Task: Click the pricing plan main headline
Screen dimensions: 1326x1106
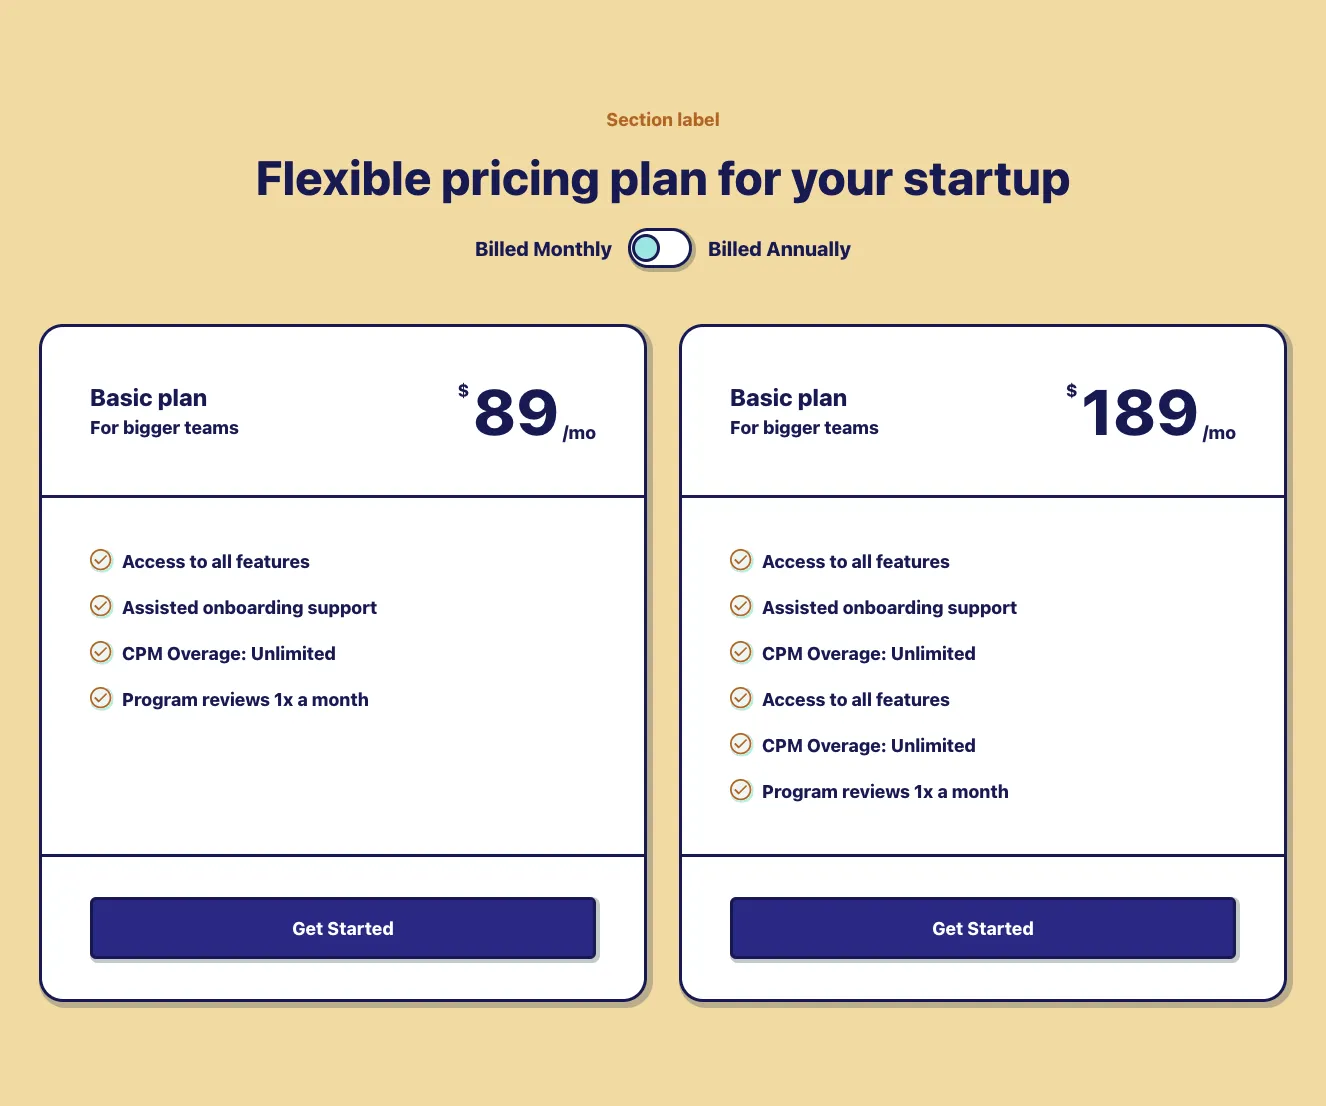Action: (x=663, y=180)
